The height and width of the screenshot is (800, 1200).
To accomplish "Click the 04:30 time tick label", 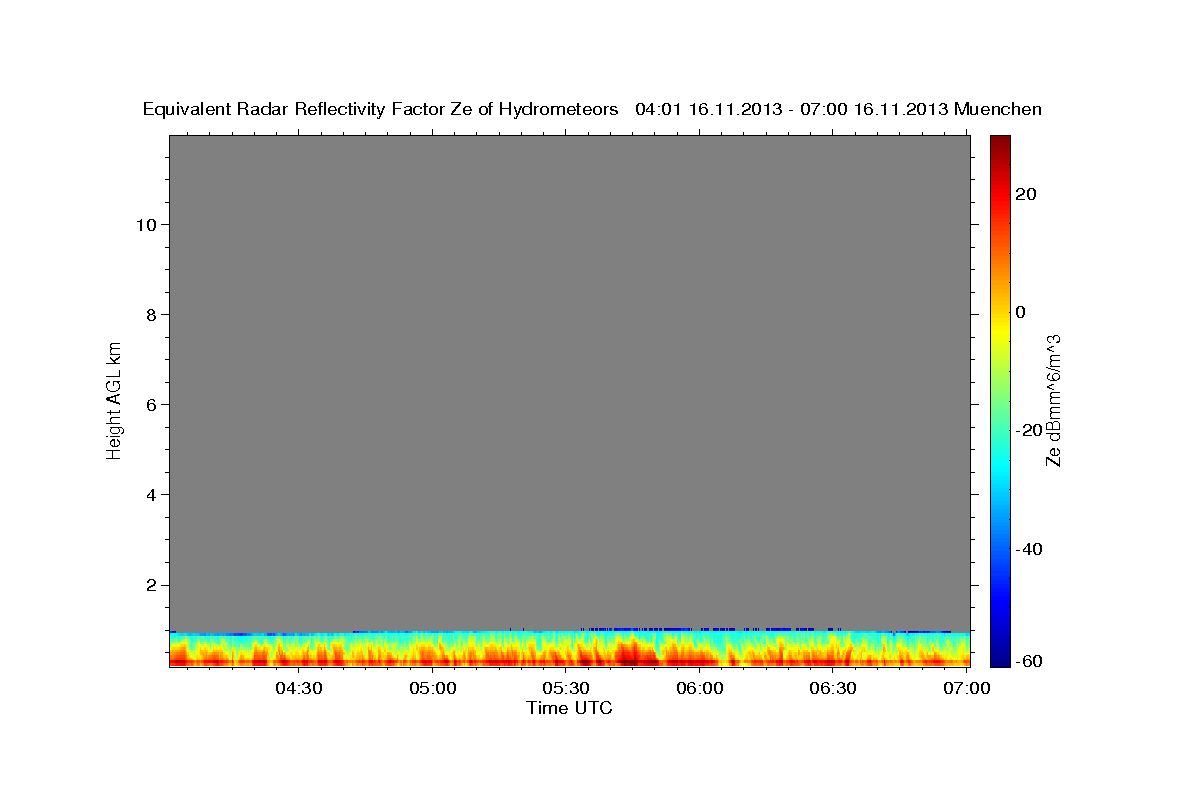I will click(298, 688).
